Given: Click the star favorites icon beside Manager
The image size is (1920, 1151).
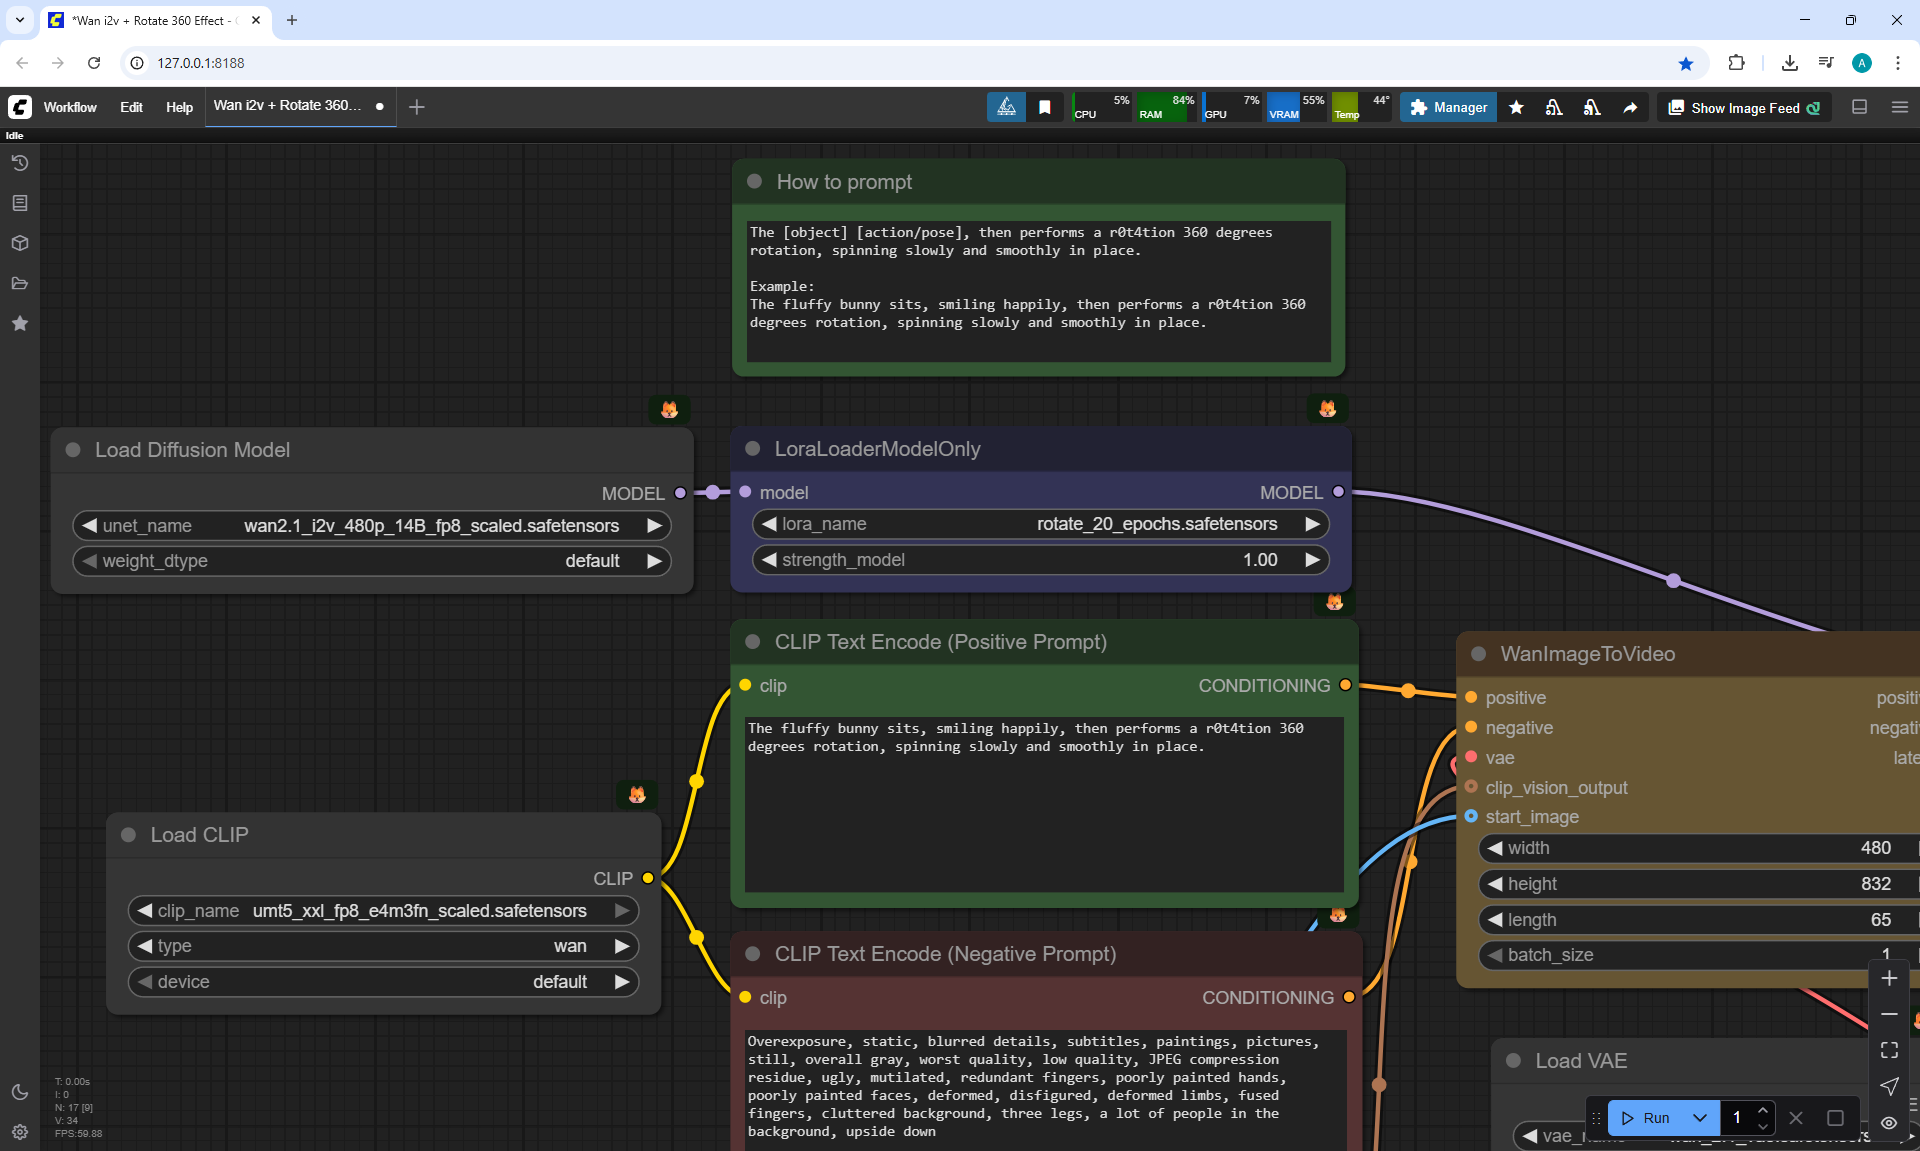Looking at the screenshot, I should pos(1516,108).
